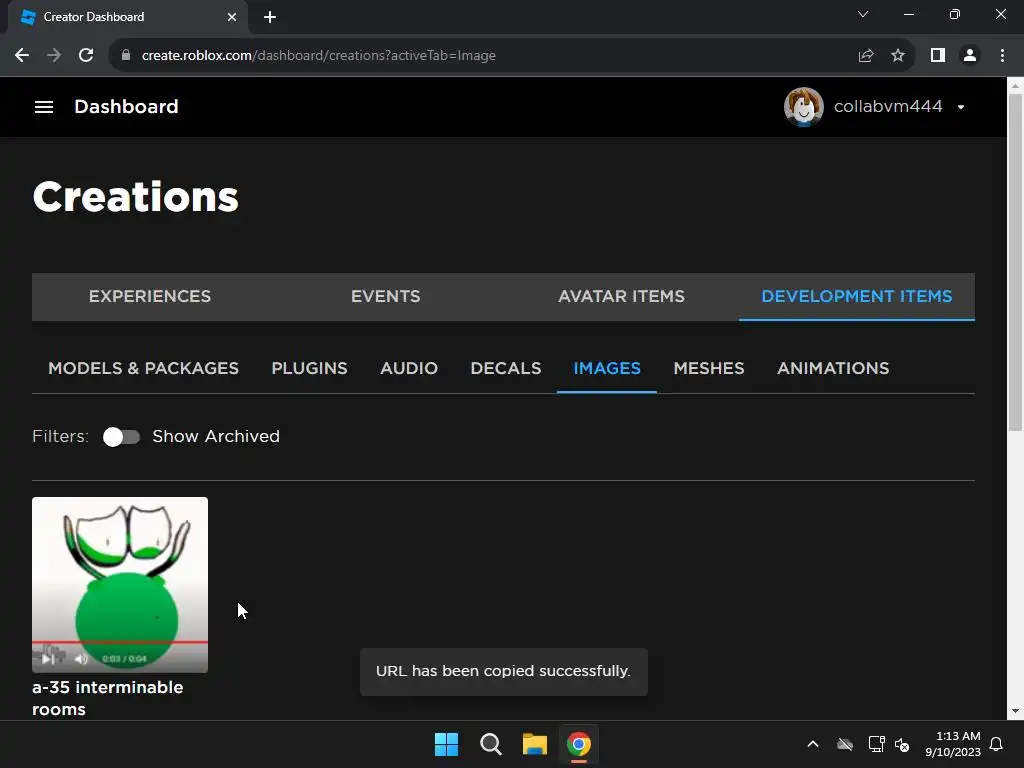
Task: Dismiss the 'URL has been copied successfully' toast
Action: 504,671
